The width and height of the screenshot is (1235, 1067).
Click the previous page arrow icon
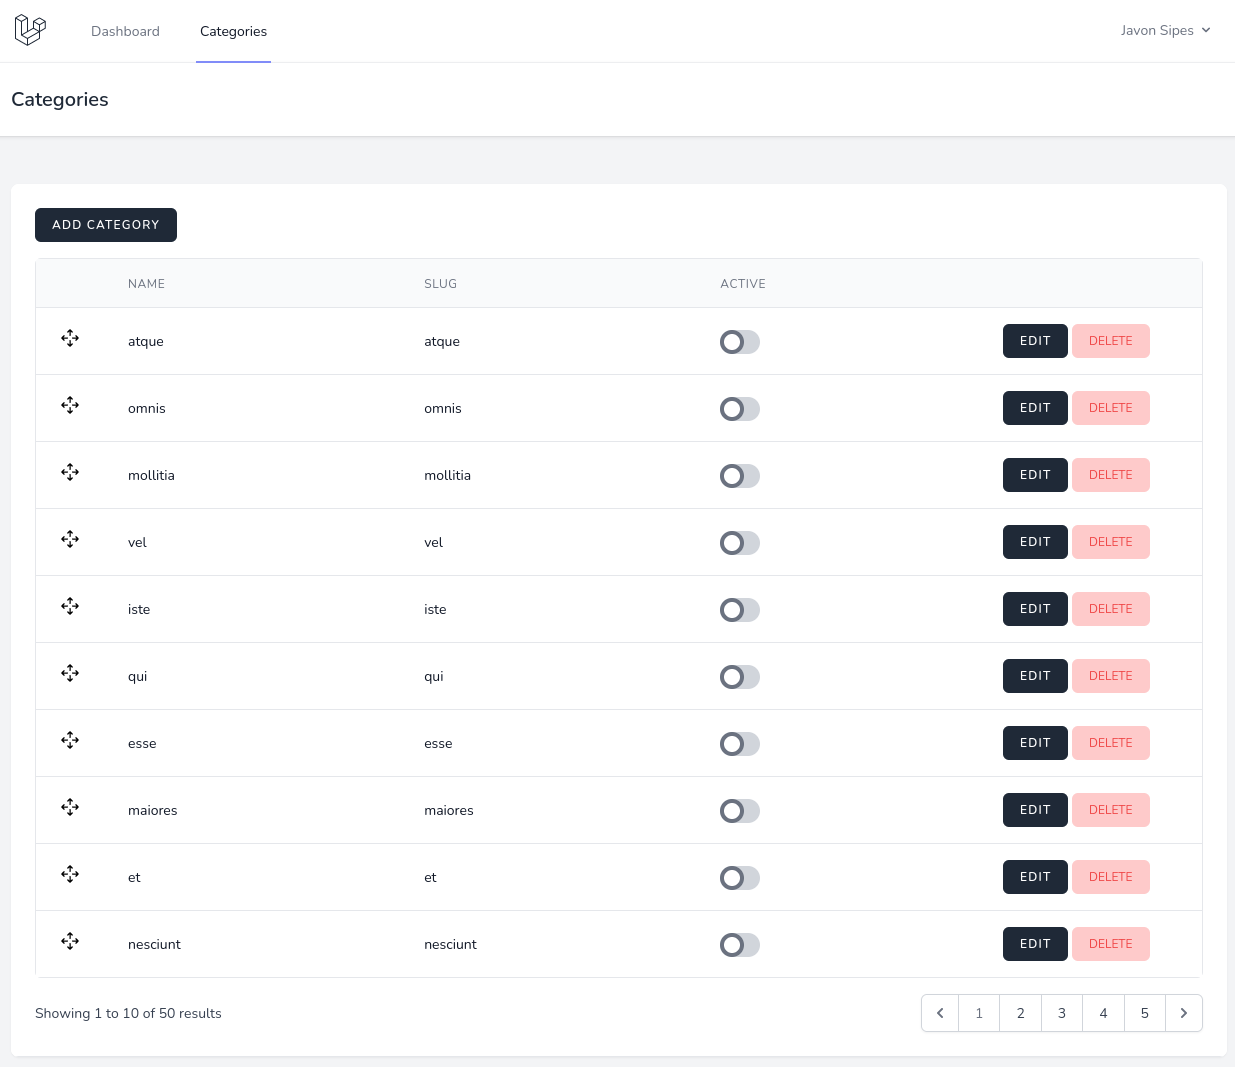pyautogui.click(x=939, y=1013)
